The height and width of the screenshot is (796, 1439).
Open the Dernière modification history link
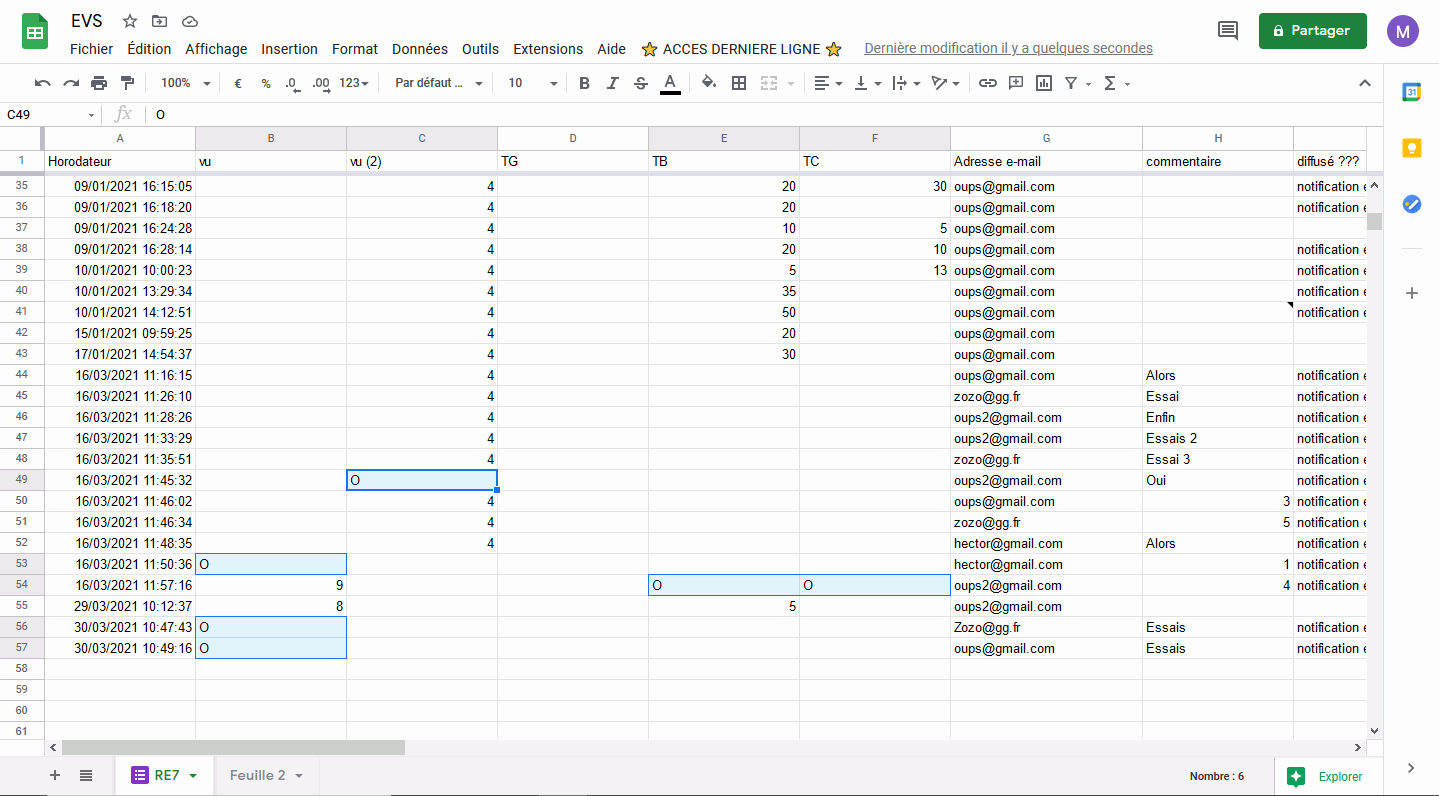pyautogui.click(x=1008, y=49)
